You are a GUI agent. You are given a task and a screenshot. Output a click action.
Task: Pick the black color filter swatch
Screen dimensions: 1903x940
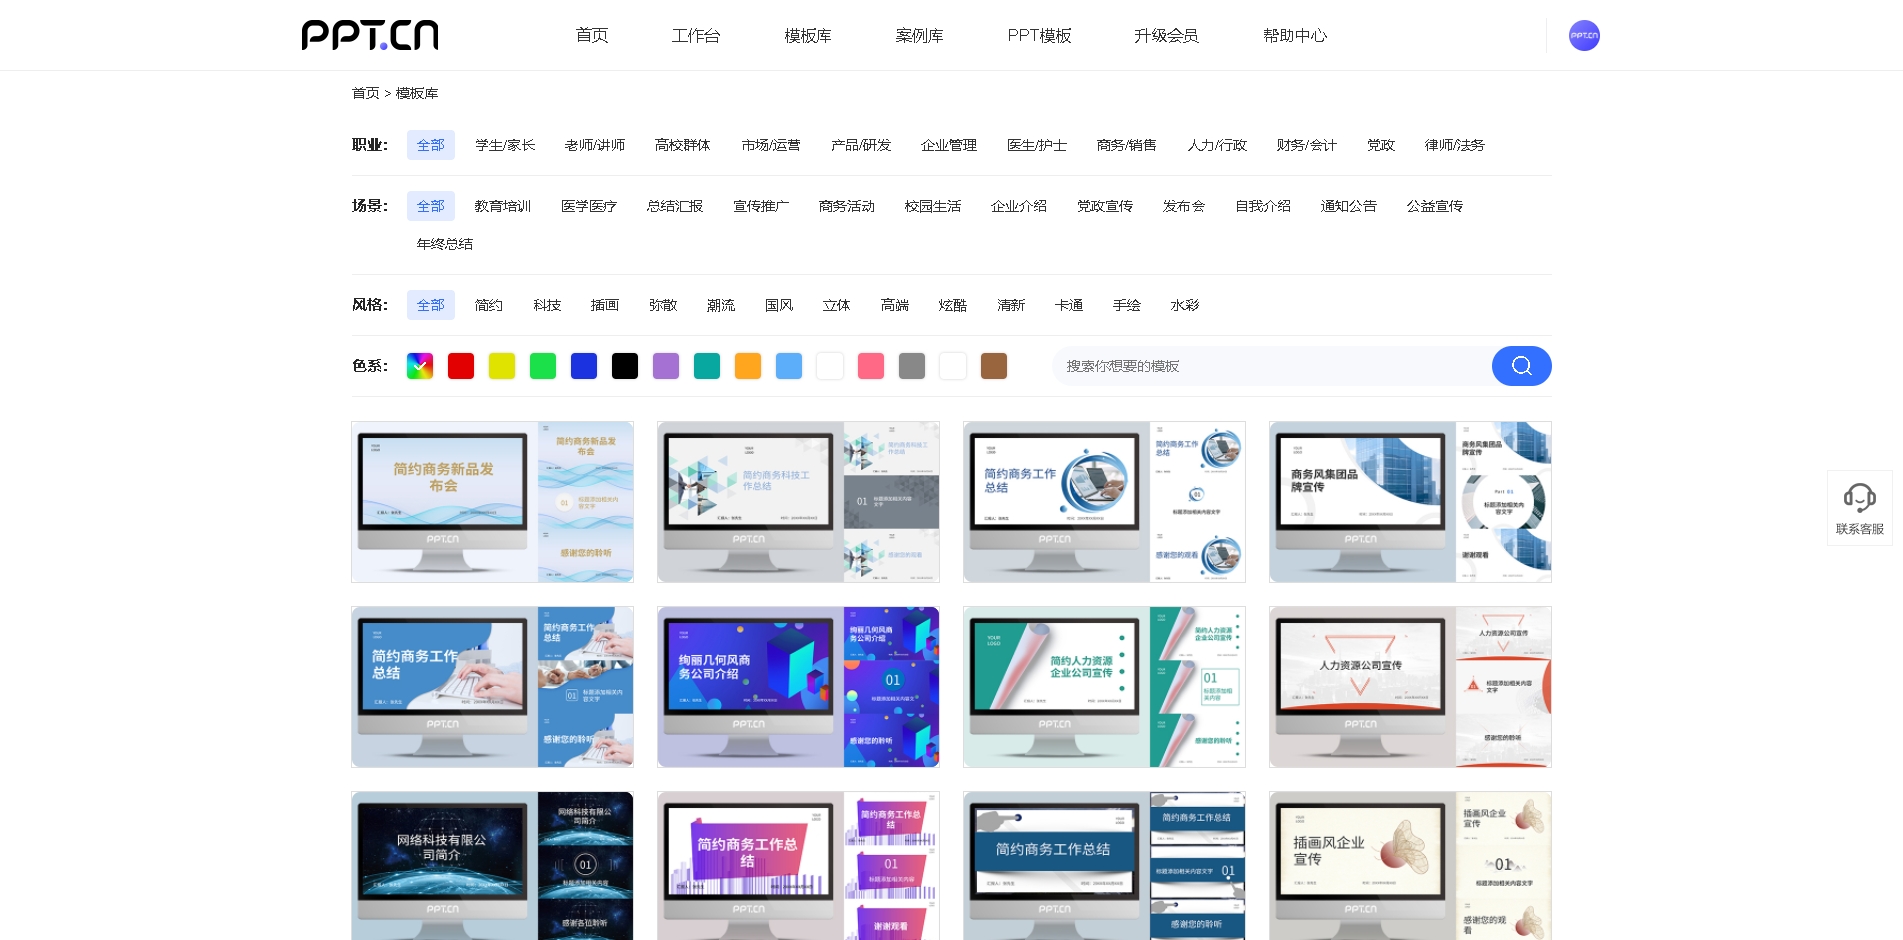(x=625, y=366)
